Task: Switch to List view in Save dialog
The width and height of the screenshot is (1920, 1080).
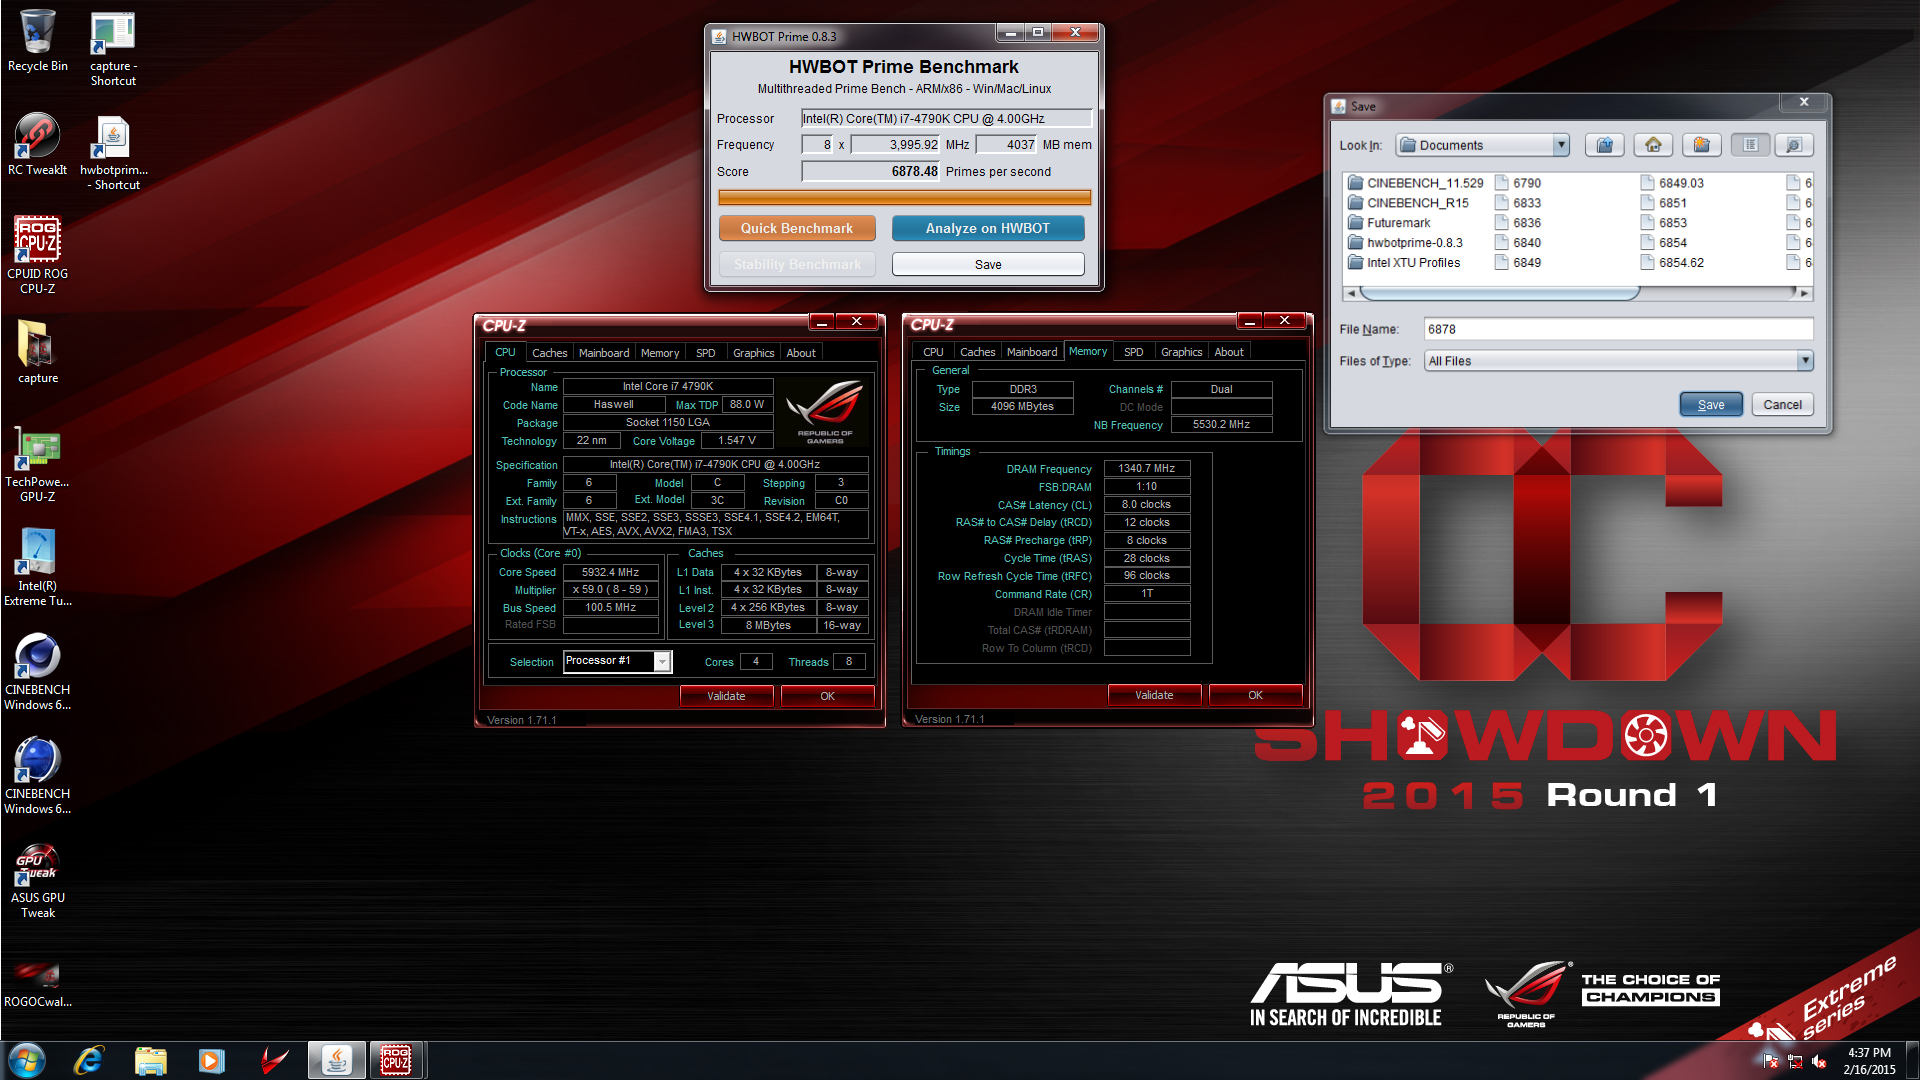Action: click(x=1750, y=145)
